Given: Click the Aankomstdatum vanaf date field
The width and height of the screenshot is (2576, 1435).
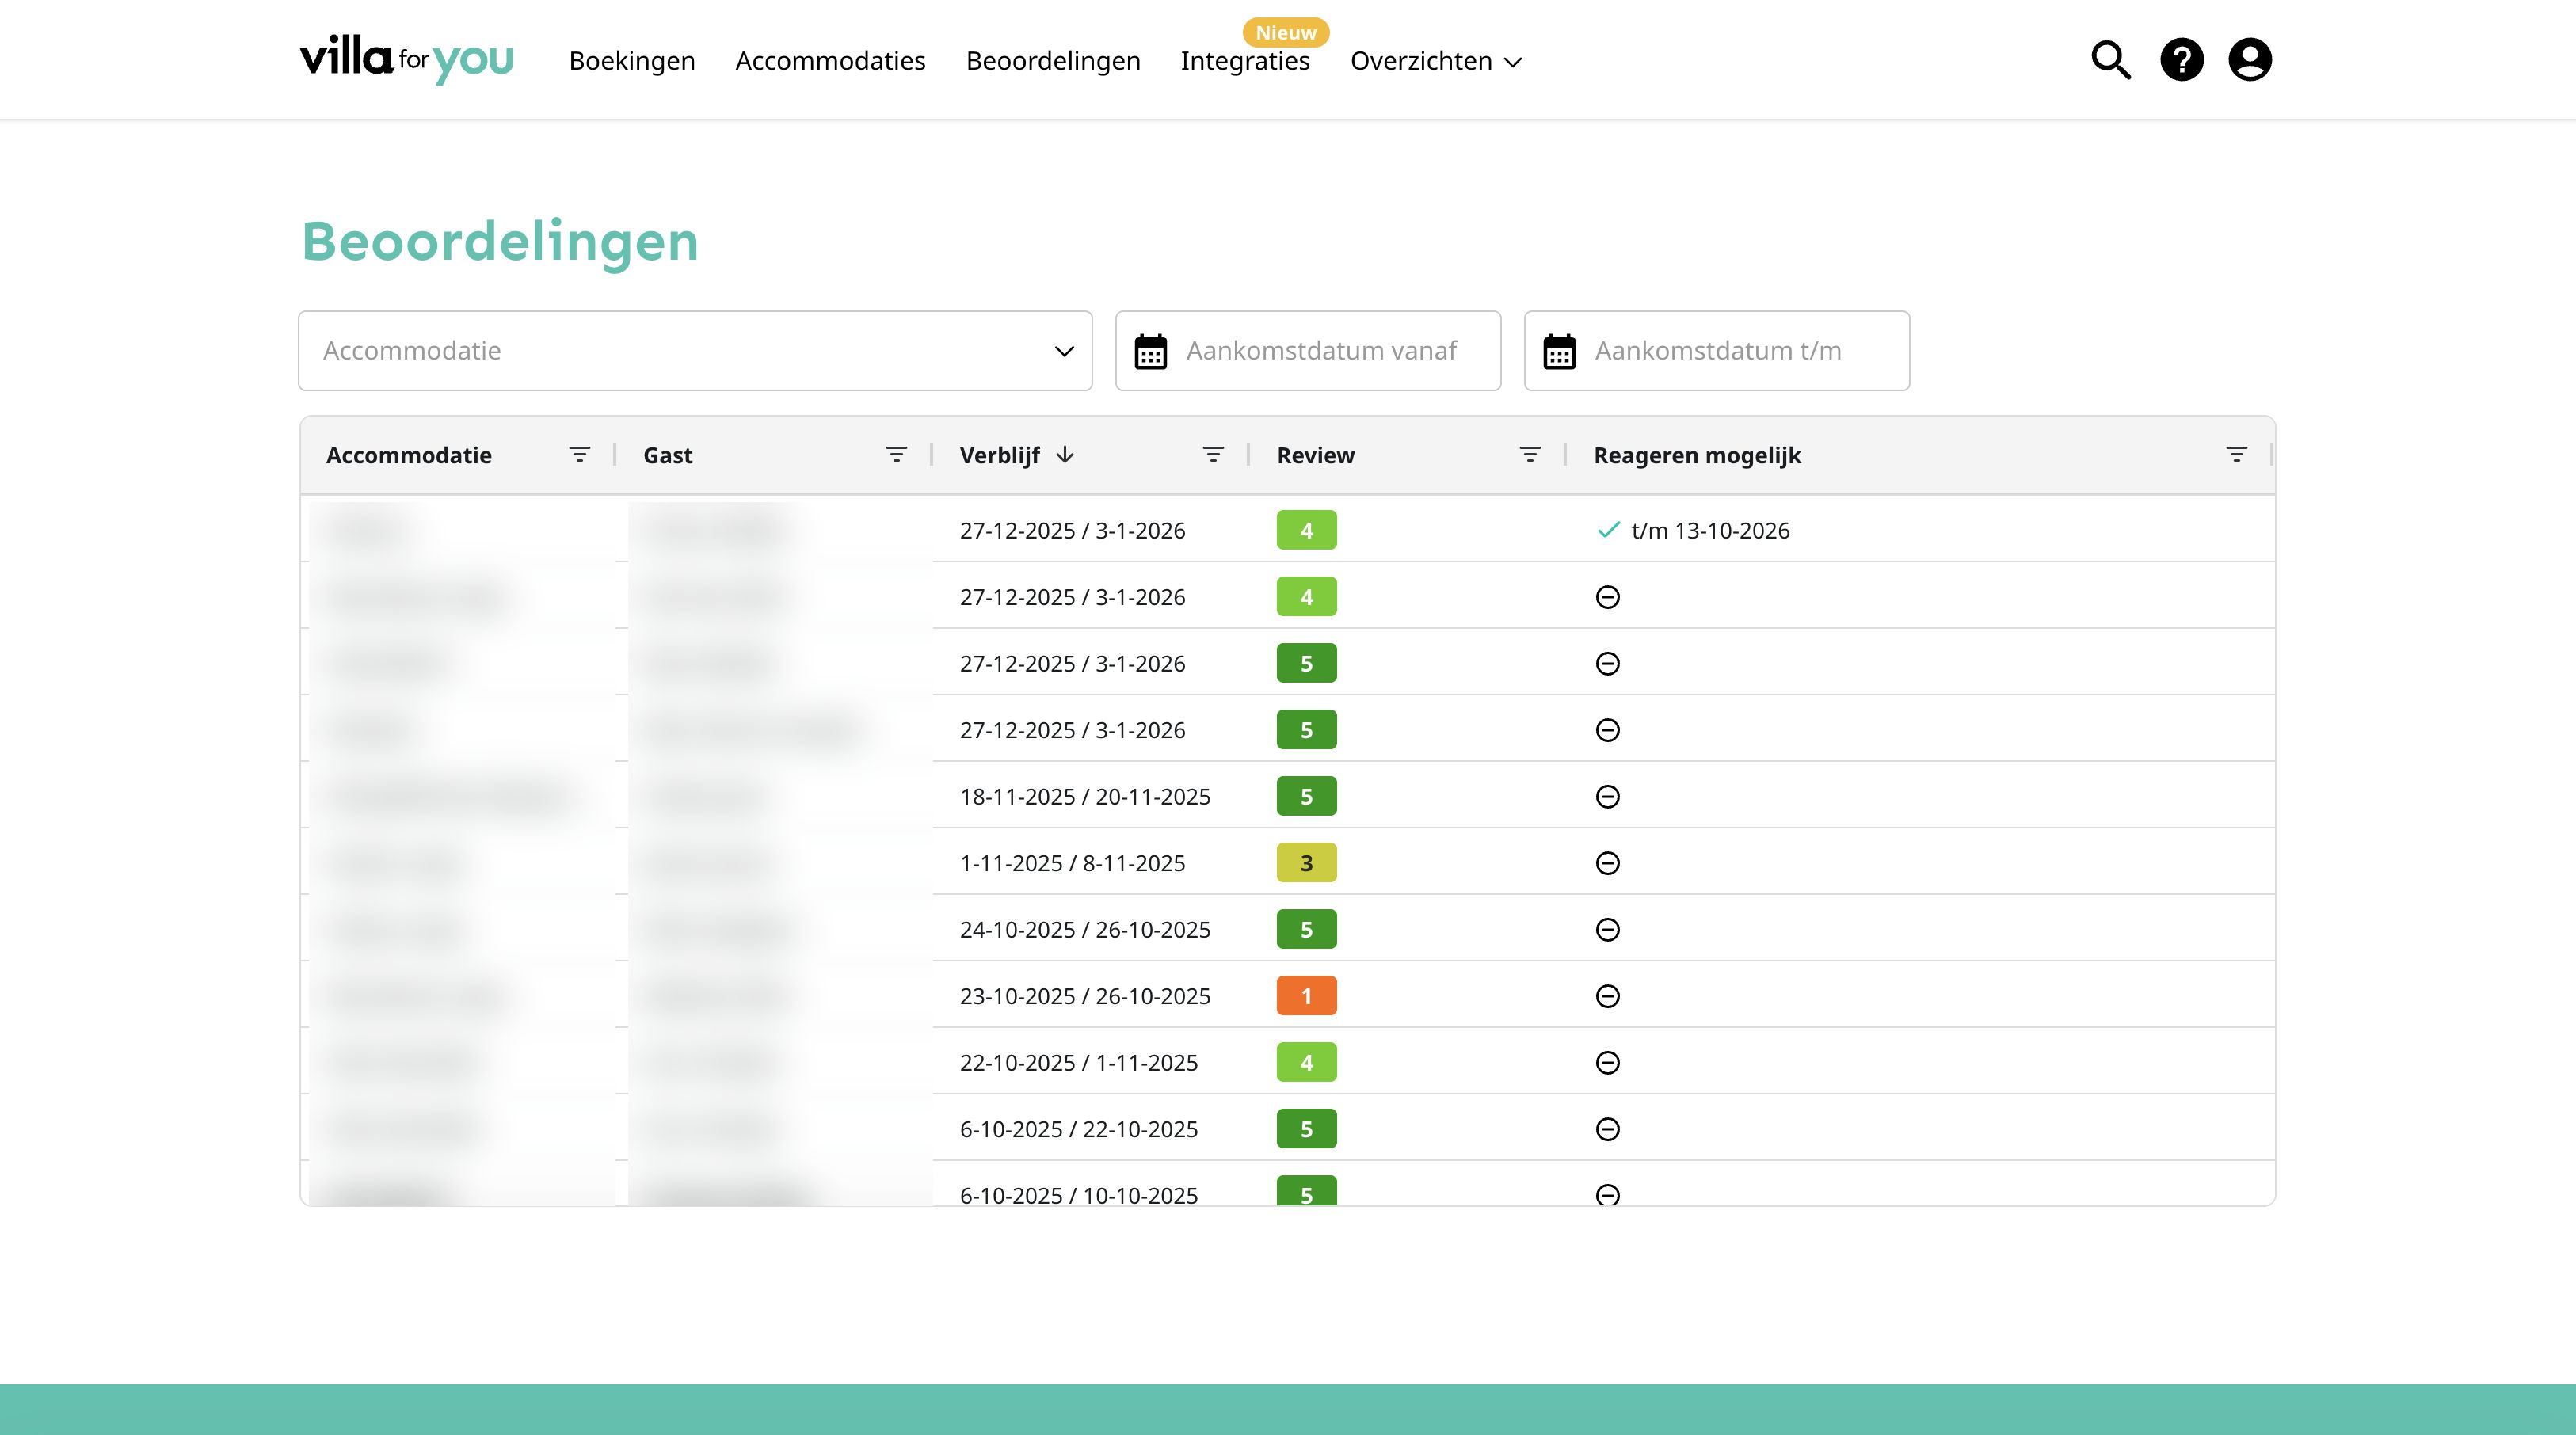Looking at the screenshot, I should click(1308, 351).
